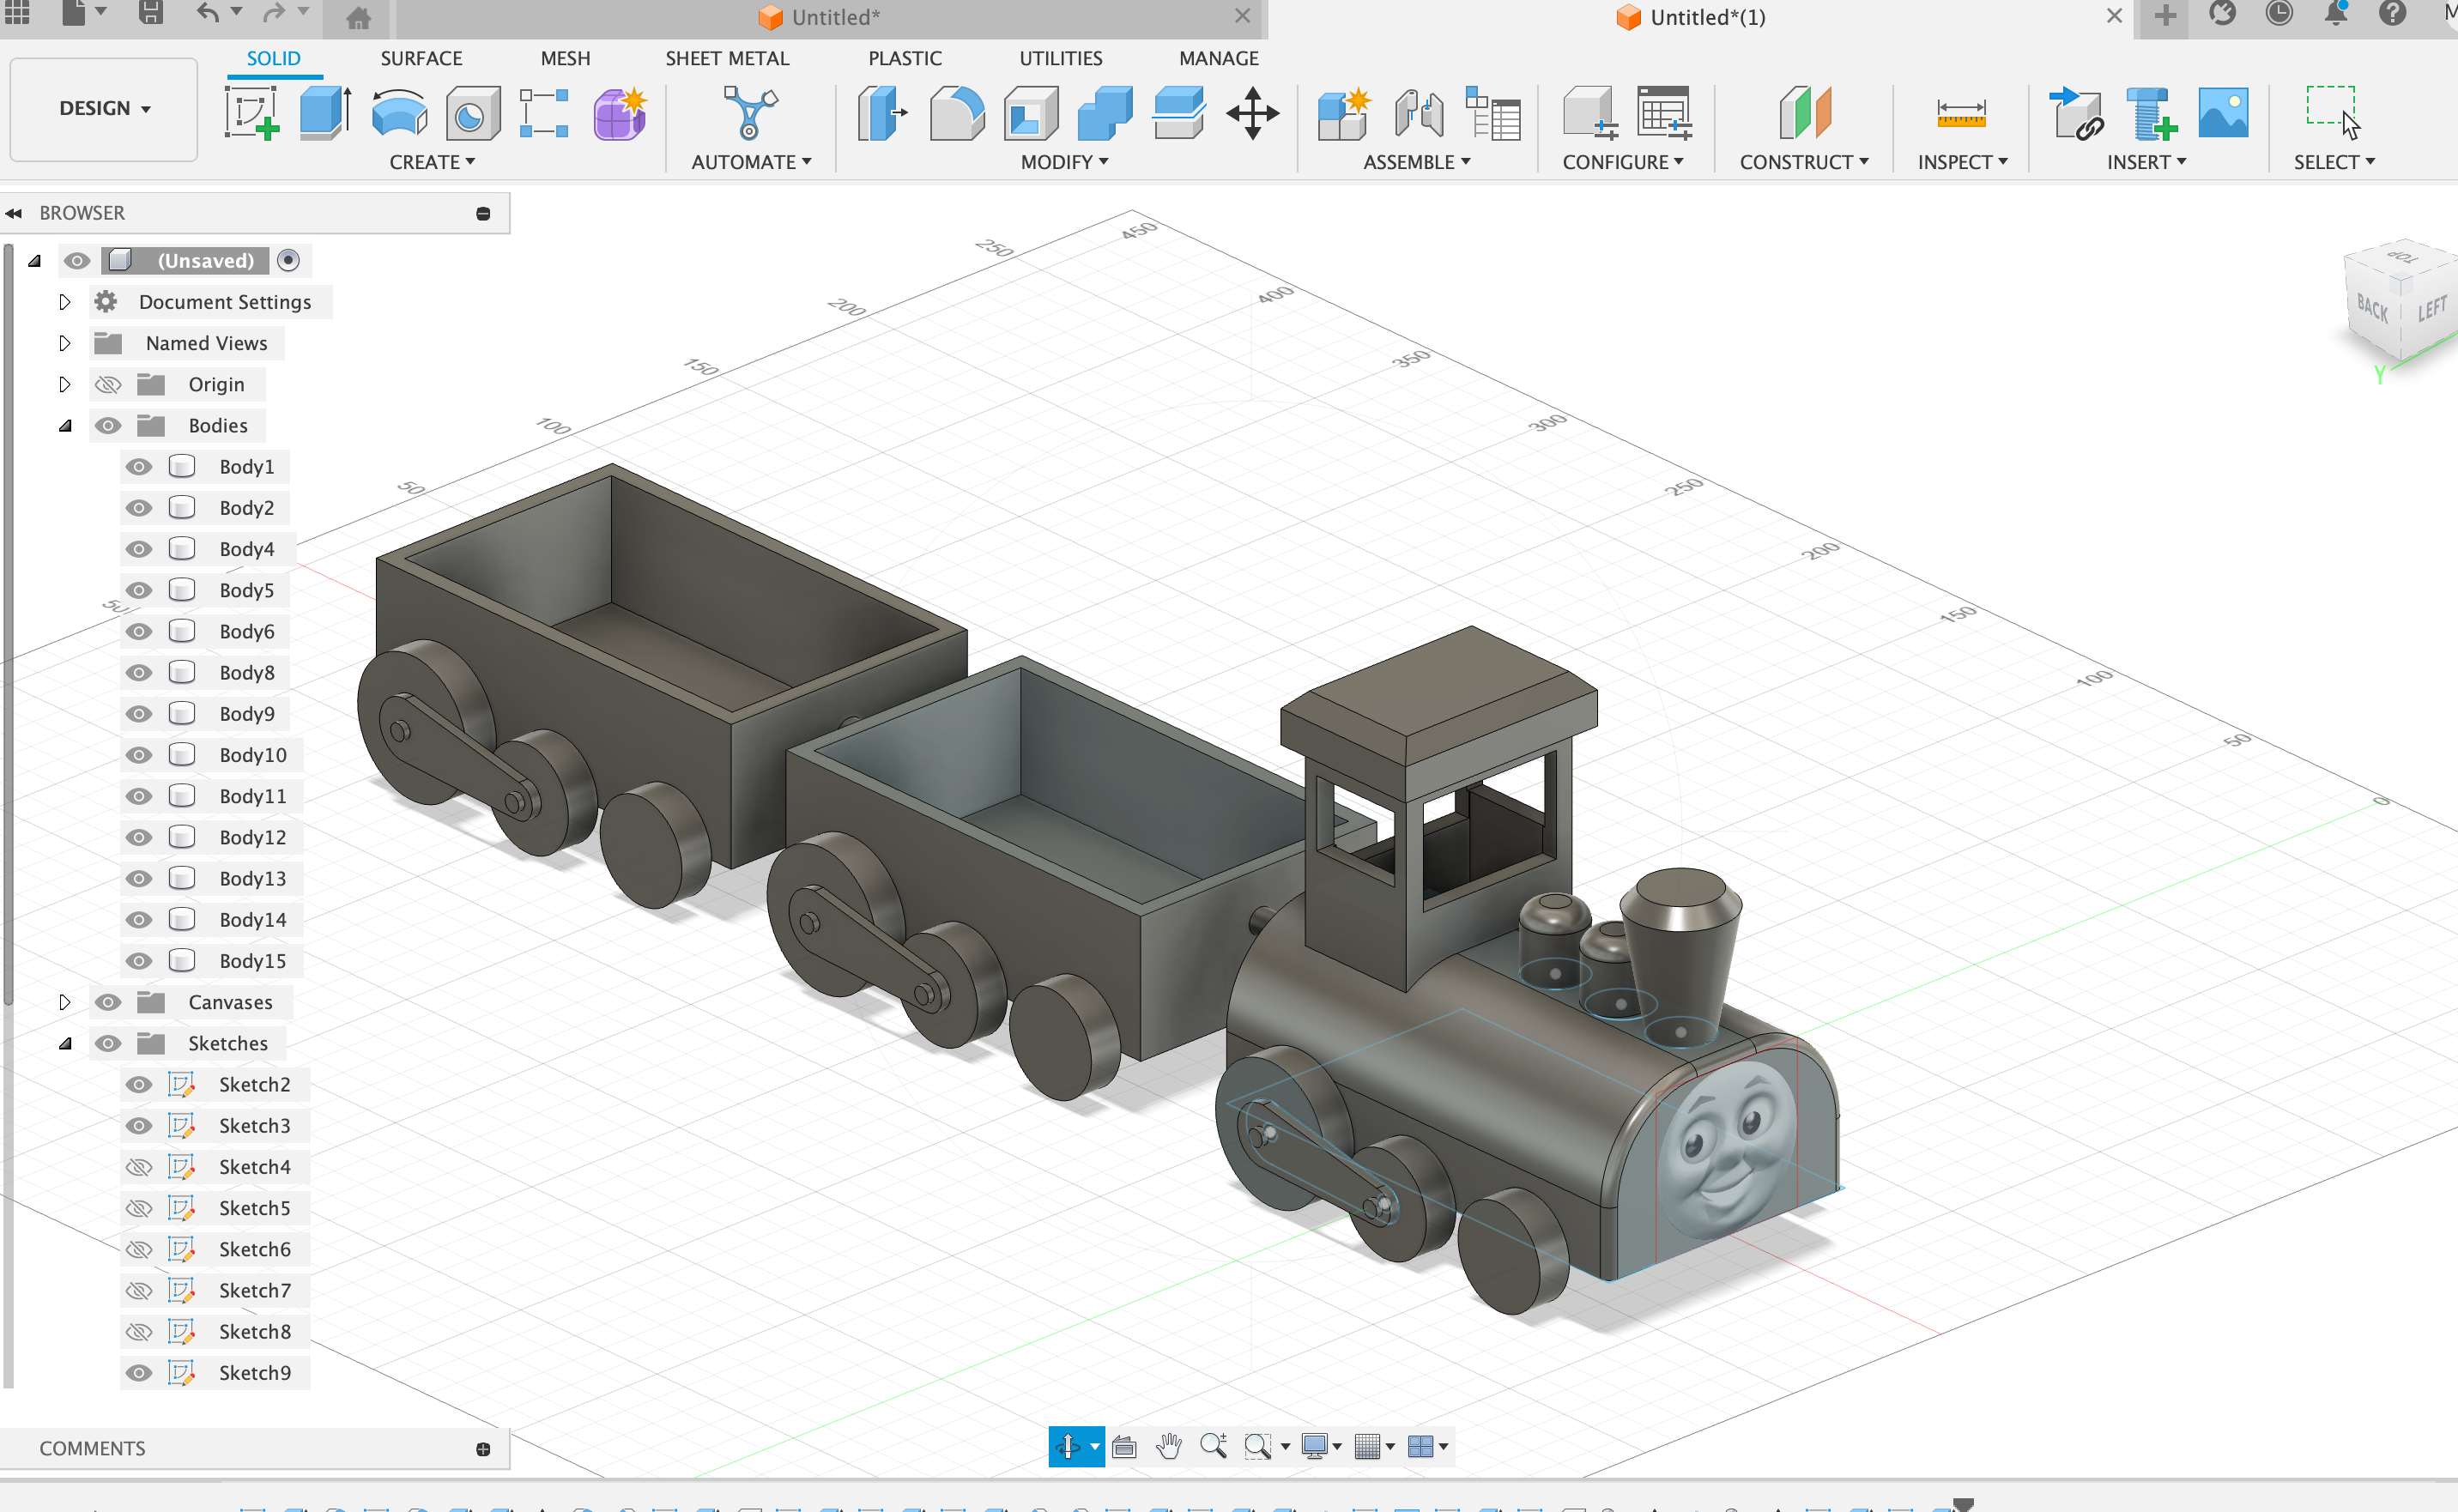Select the Extrude tool

click(325, 112)
